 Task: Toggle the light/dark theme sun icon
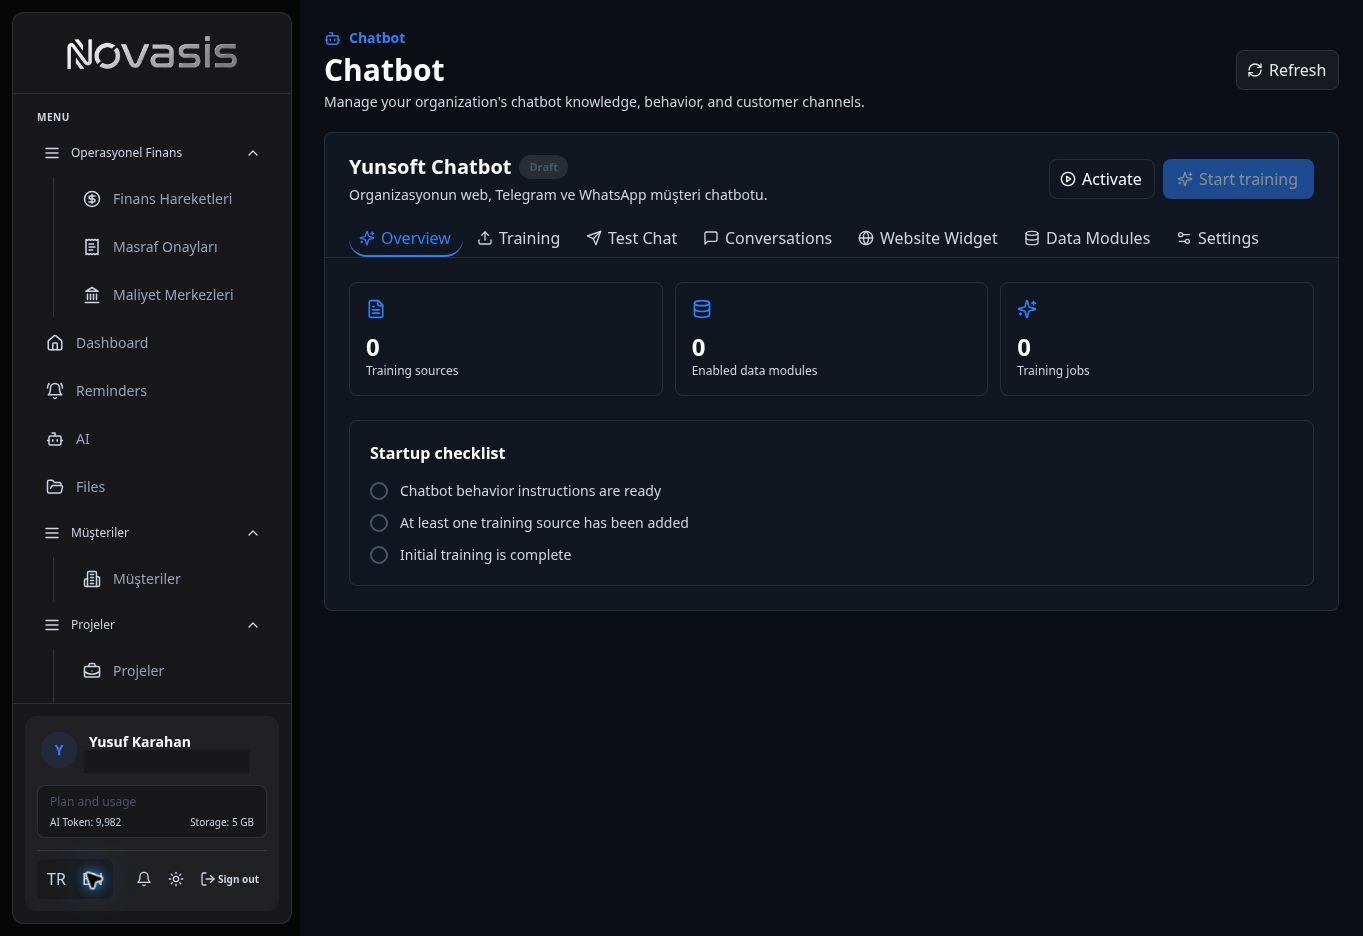point(176,879)
